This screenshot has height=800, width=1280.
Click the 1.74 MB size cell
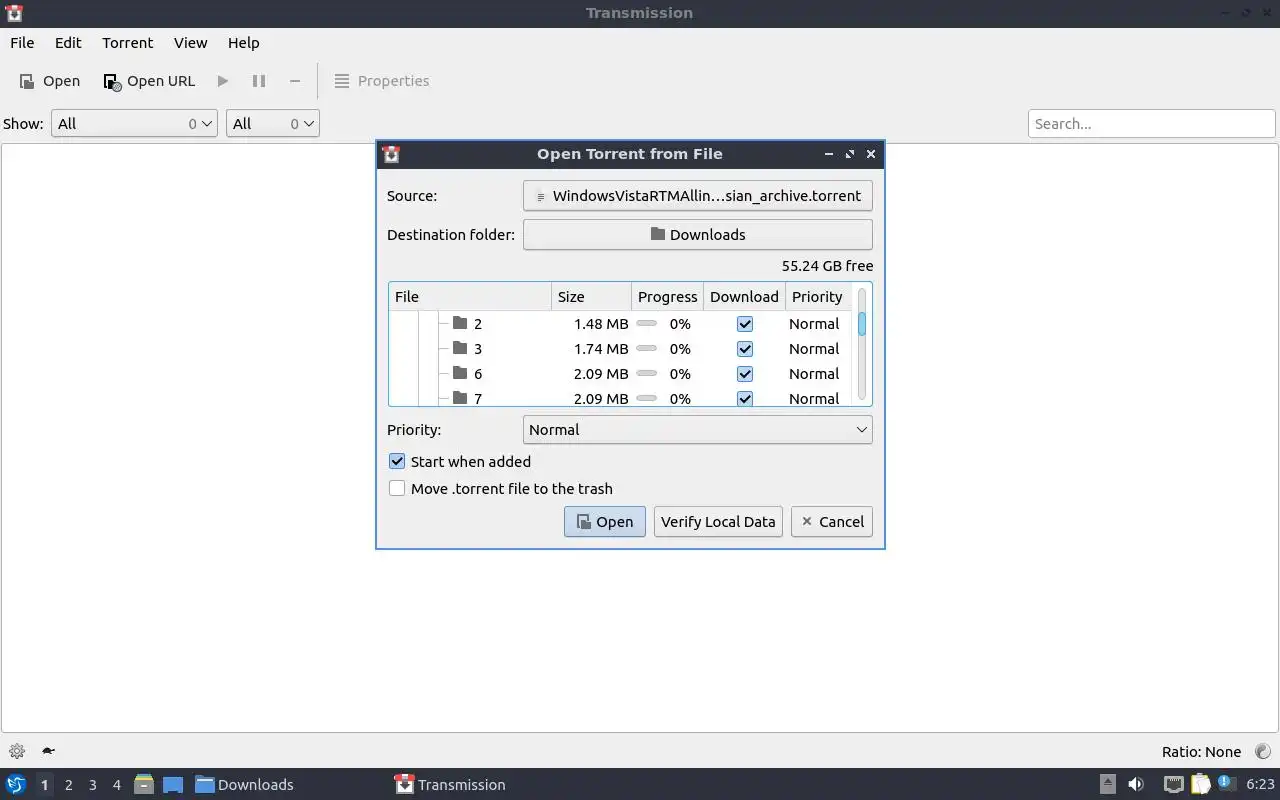pyautogui.click(x=601, y=349)
